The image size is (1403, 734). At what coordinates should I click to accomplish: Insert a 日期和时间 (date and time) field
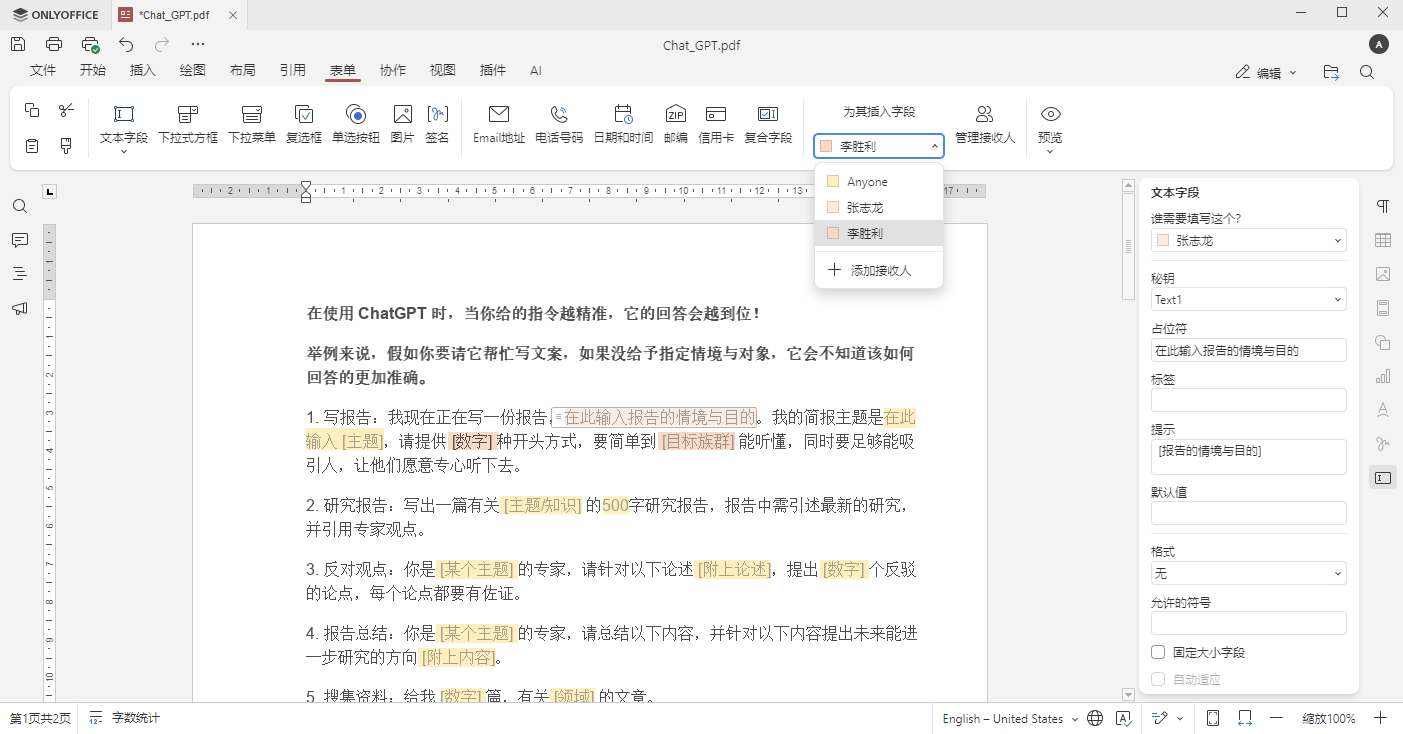(x=624, y=123)
